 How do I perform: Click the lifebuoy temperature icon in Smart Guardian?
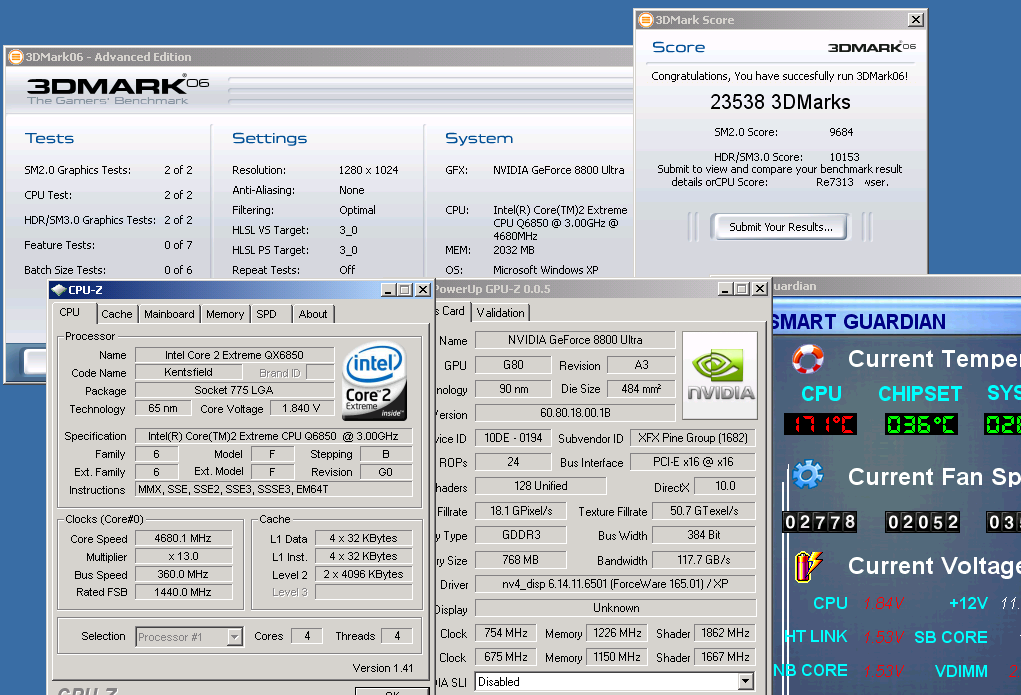coord(808,359)
